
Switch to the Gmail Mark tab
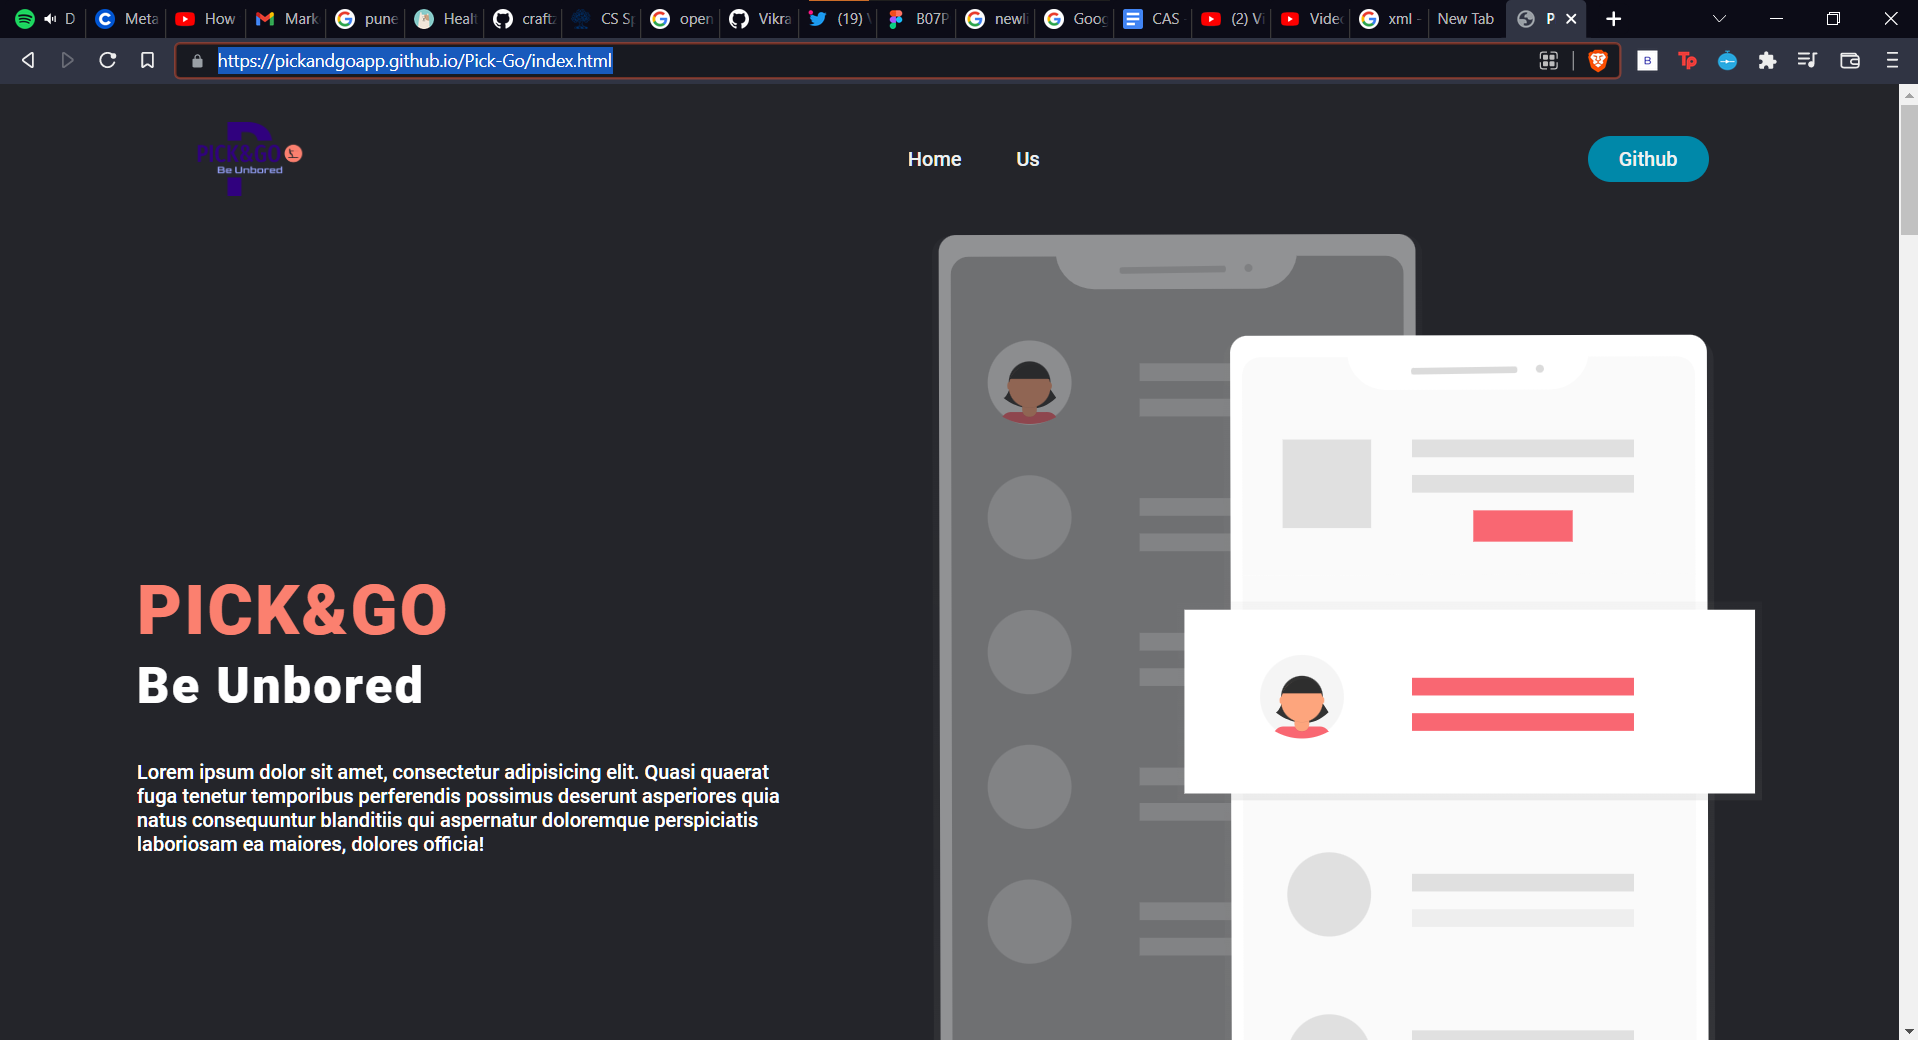[286, 19]
